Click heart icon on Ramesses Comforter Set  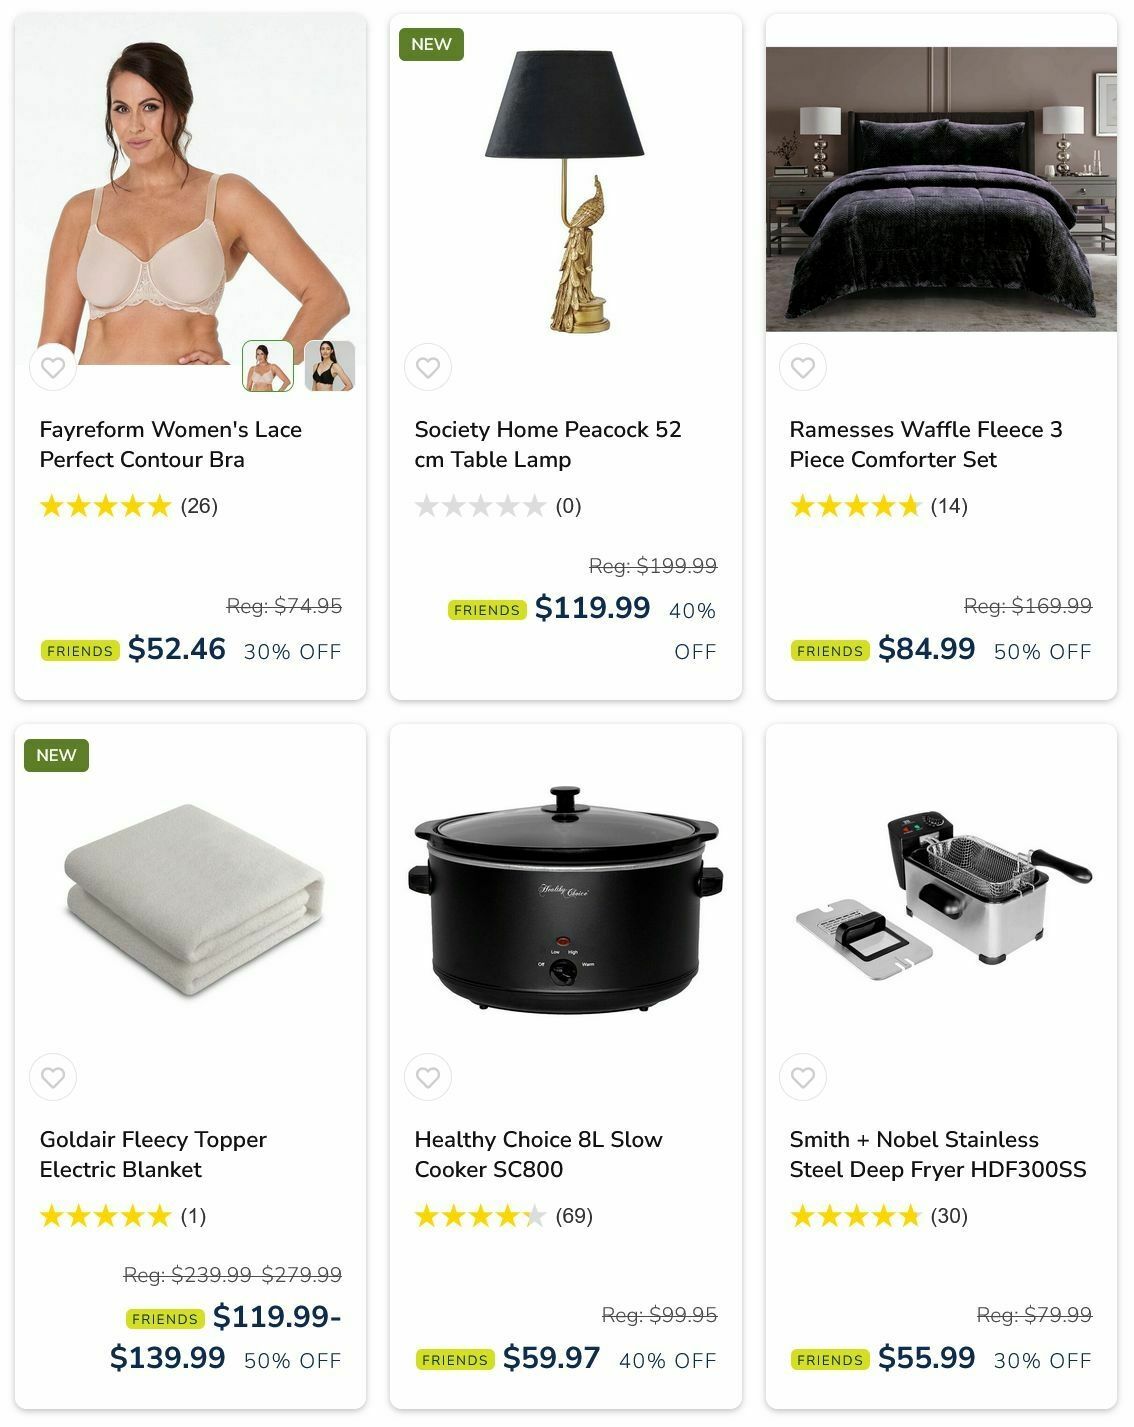click(803, 367)
